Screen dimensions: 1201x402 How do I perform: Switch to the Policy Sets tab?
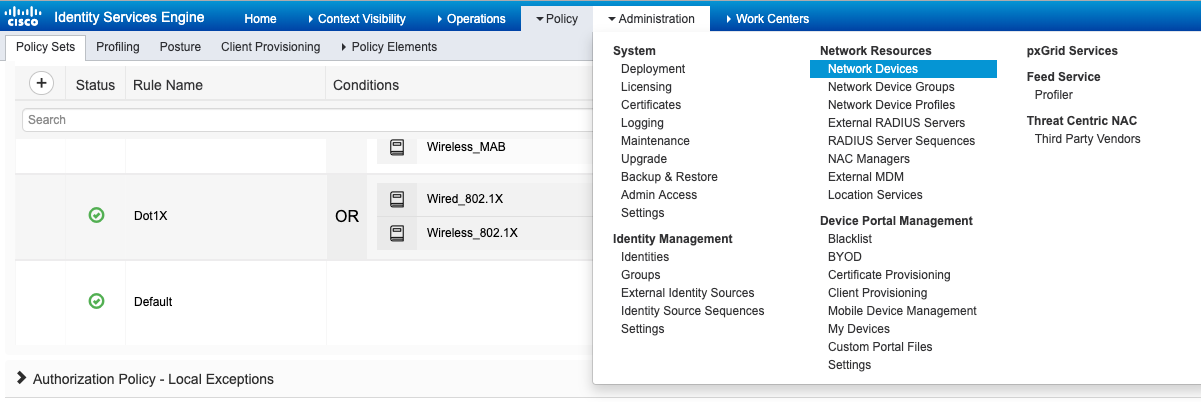click(45, 47)
